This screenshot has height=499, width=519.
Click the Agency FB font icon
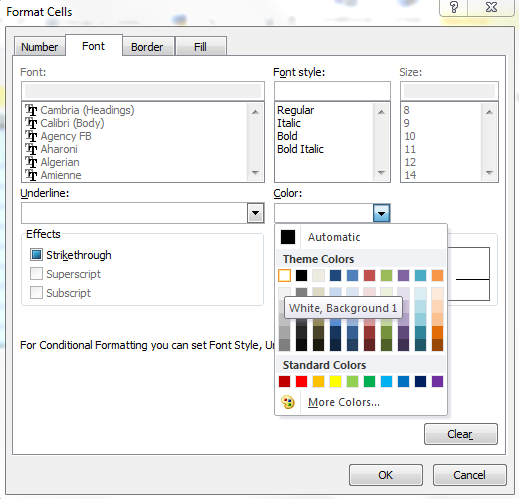click(x=31, y=136)
